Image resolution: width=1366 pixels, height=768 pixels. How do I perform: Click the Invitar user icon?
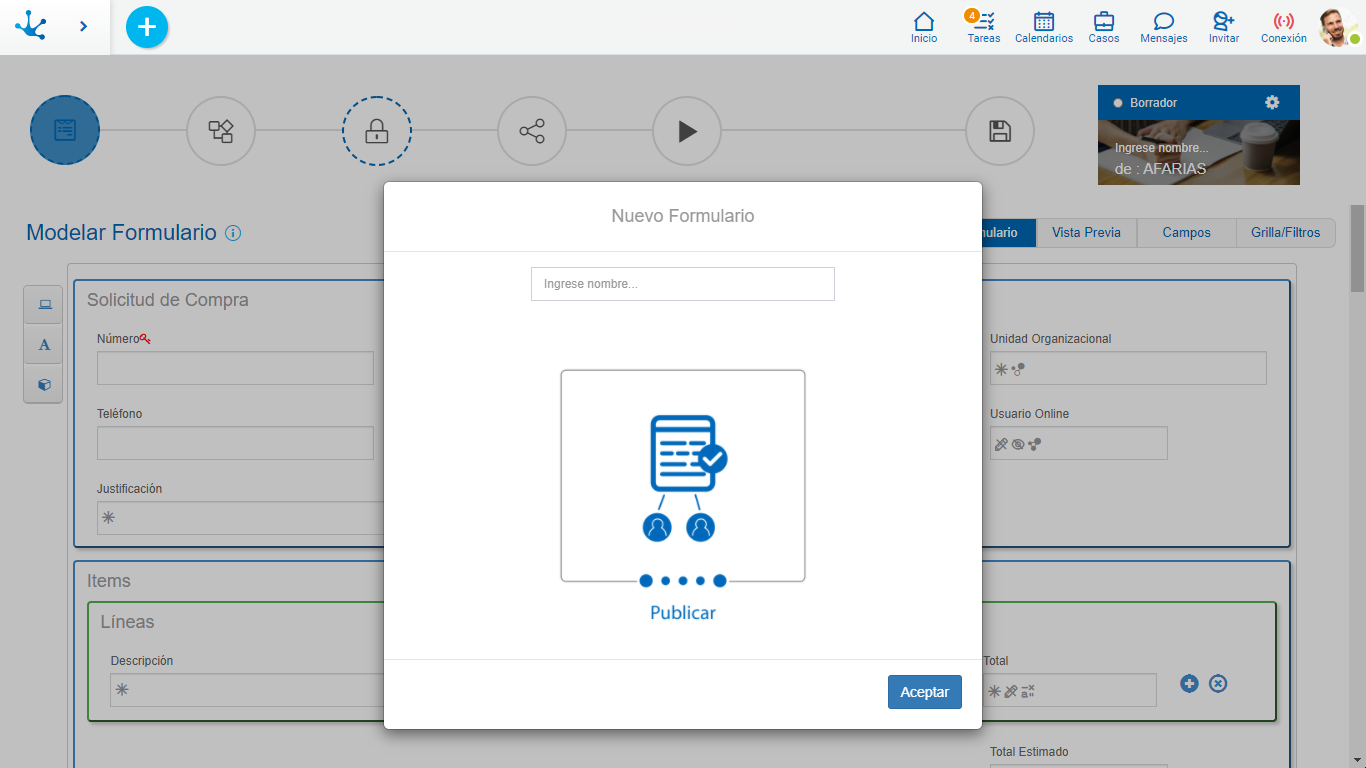1223,27
